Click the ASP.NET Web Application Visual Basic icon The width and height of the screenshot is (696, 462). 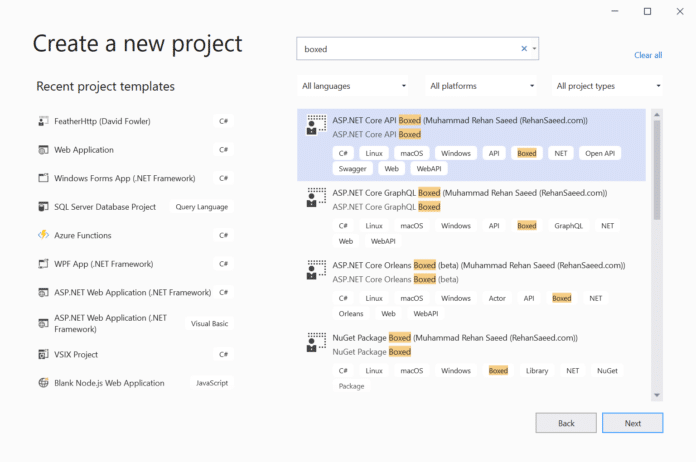pos(43,324)
